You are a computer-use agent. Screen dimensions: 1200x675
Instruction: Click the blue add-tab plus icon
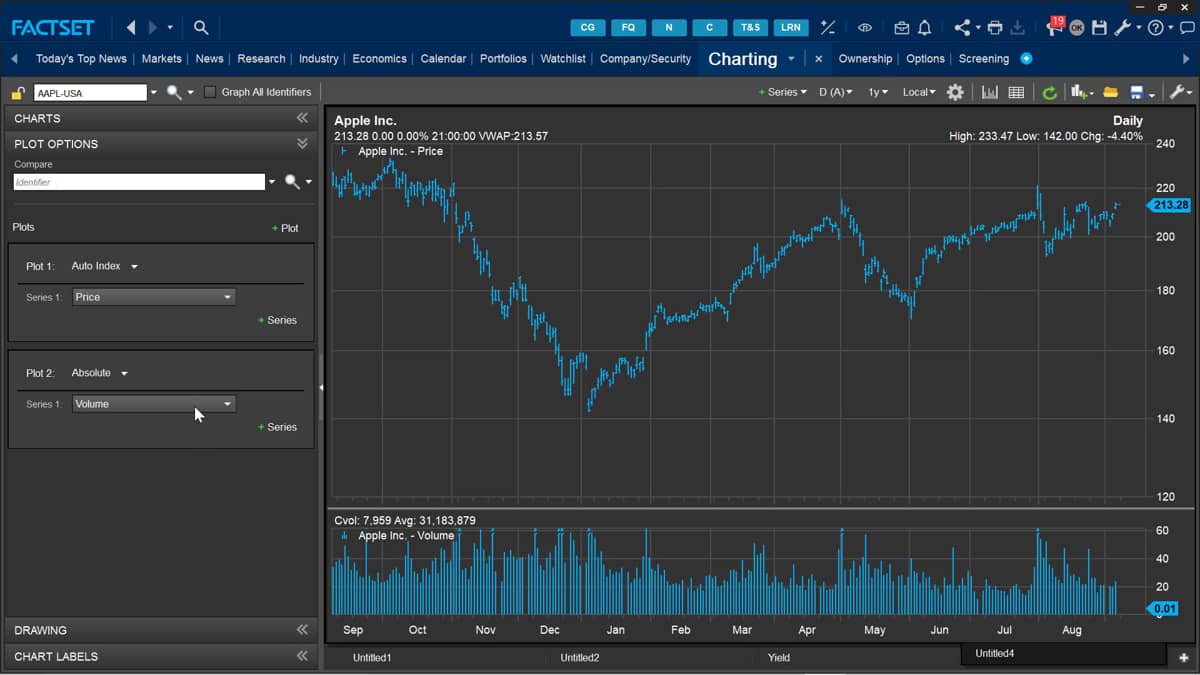coord(1026,59)
